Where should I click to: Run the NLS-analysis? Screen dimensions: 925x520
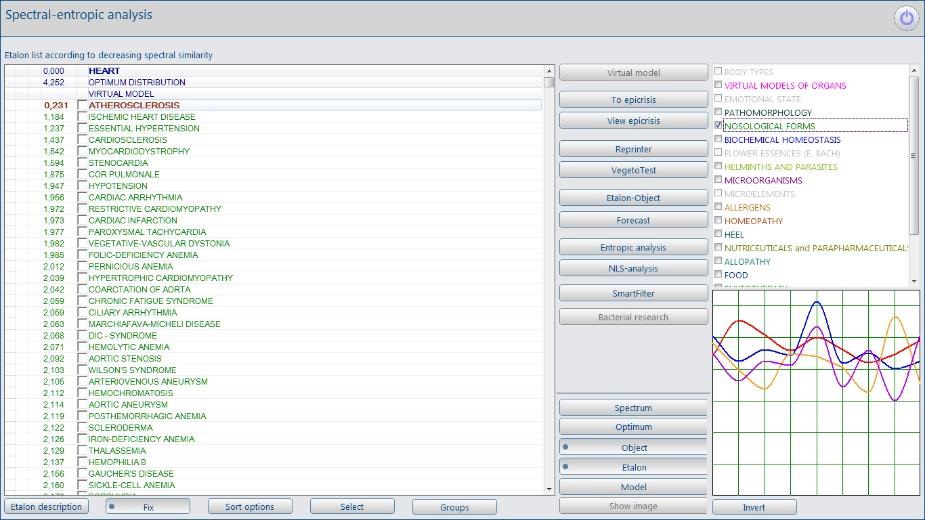click(633, 268)
